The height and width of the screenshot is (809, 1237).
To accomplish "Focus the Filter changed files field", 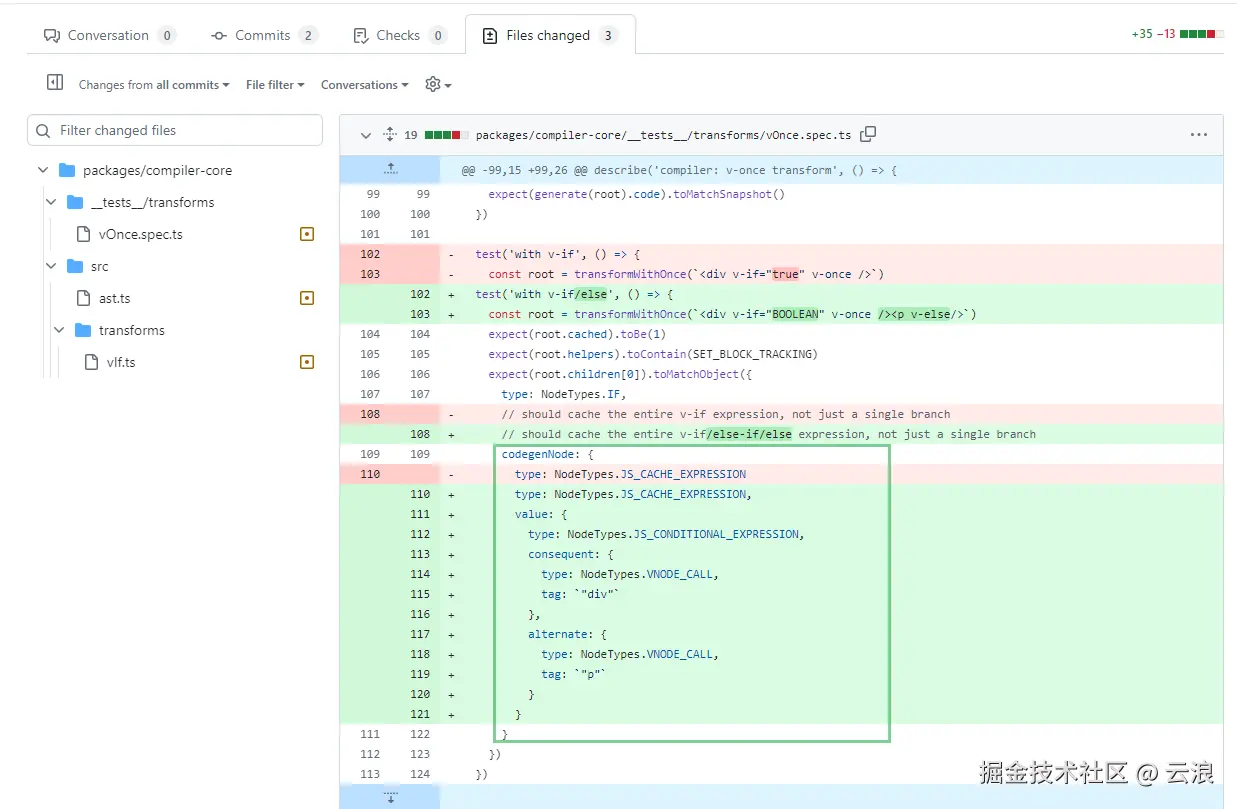I will click(175, 130).
